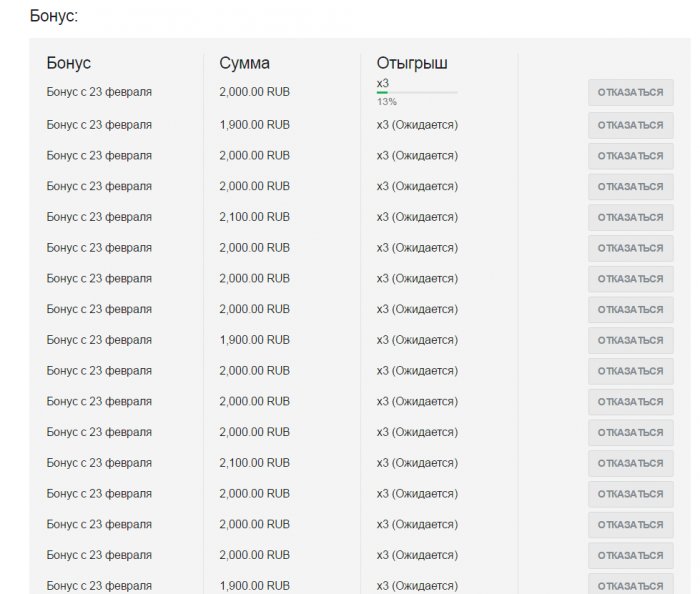This screenshot has height=594, width=700.
Task: Click x3 (Ожидается) in the thirteenth row
Action: 417,463
